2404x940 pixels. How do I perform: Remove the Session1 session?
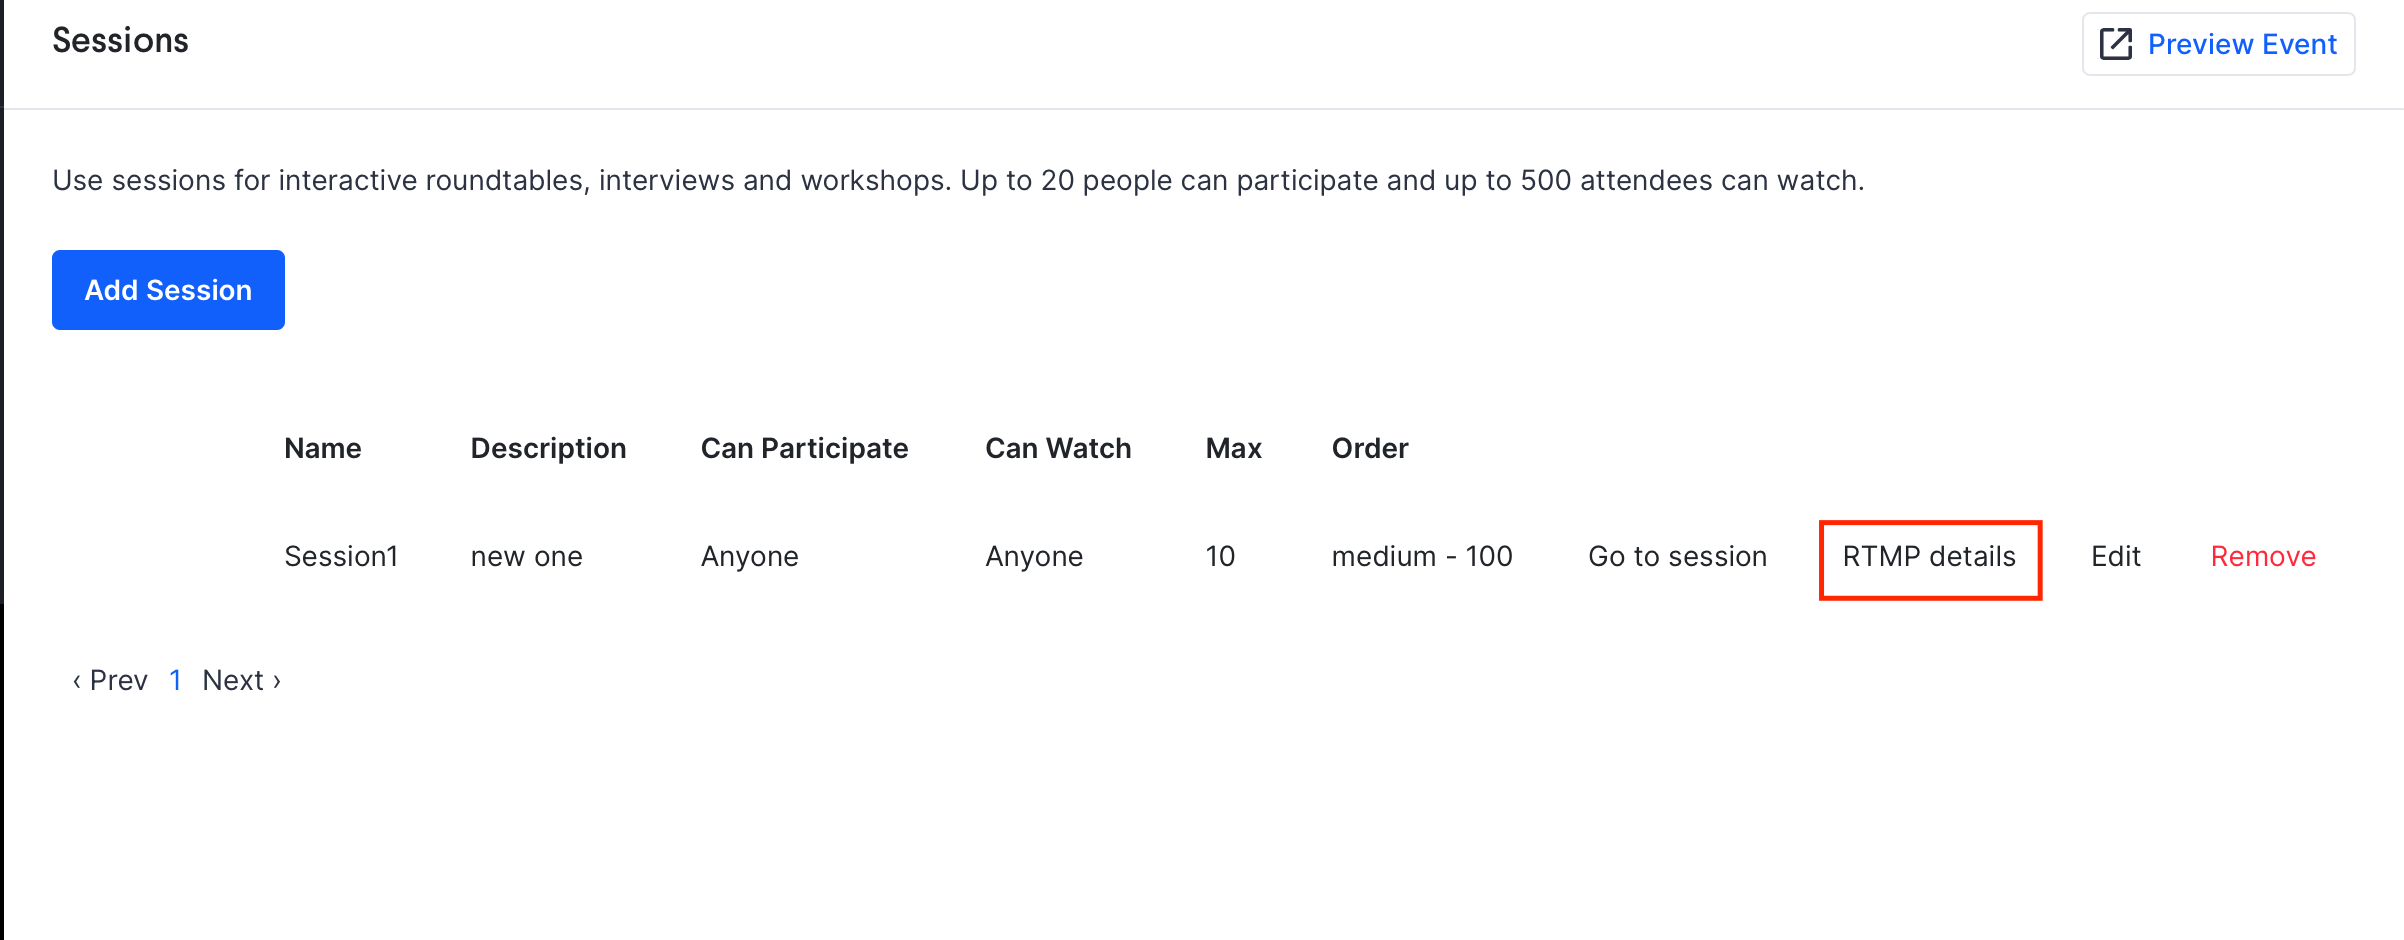click(x=2263, y=556)
